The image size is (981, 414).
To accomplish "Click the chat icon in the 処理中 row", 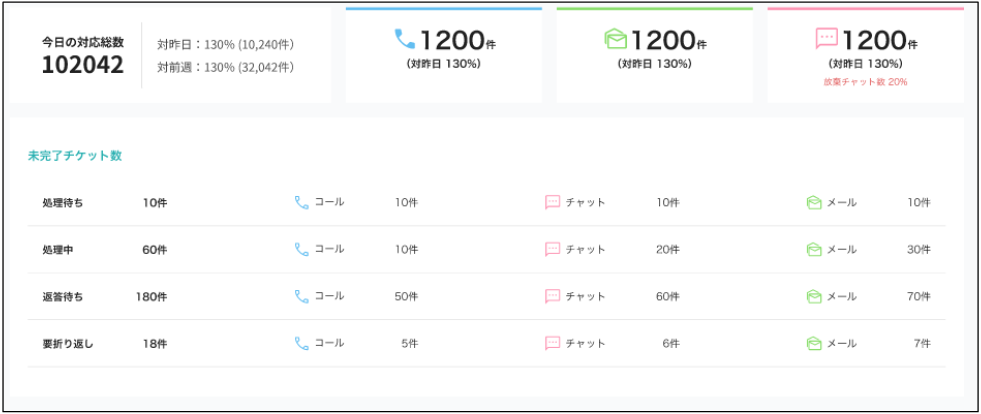I will coord(552,249).
